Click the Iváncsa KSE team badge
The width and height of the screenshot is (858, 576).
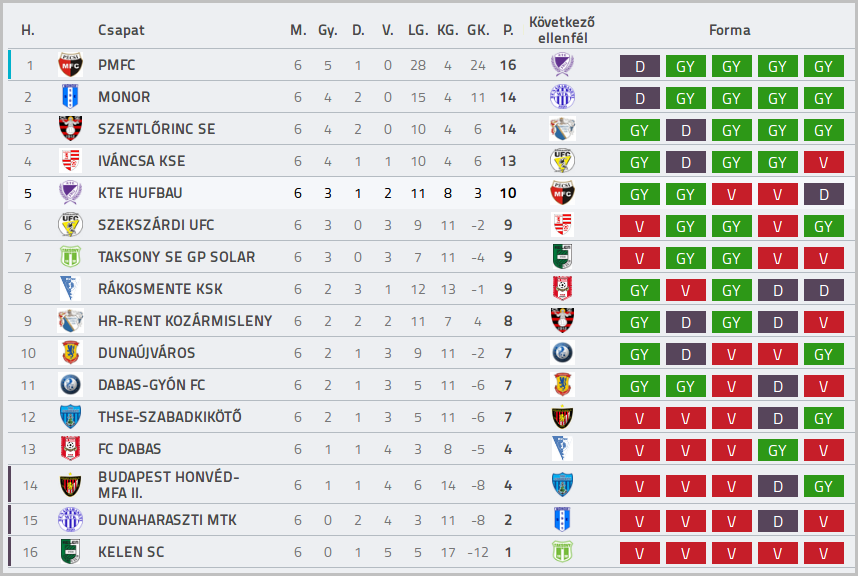(x=70, y=161)
